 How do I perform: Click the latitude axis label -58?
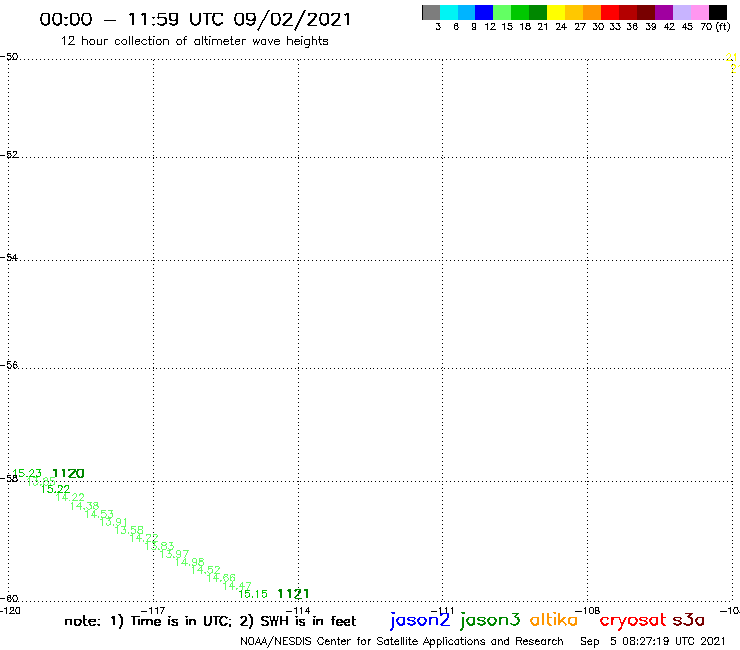click(x=9, y=478)
